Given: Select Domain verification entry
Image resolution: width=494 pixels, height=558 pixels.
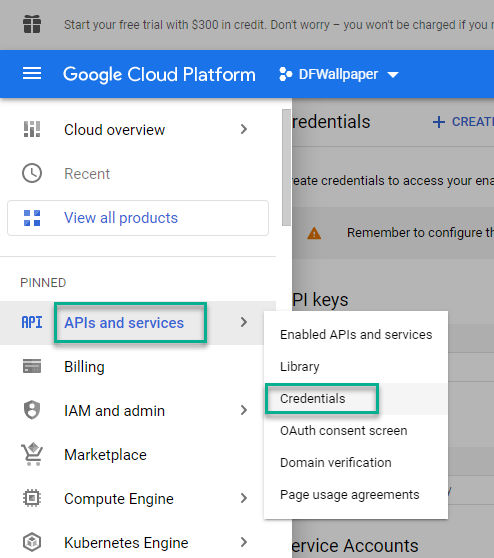Looking at the screenshot, I should [x=356, y=463].
